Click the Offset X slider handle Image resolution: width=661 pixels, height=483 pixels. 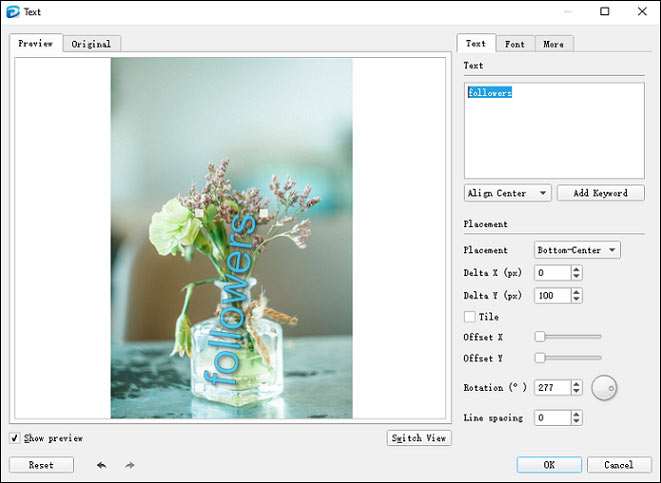(x=540, y=336)
